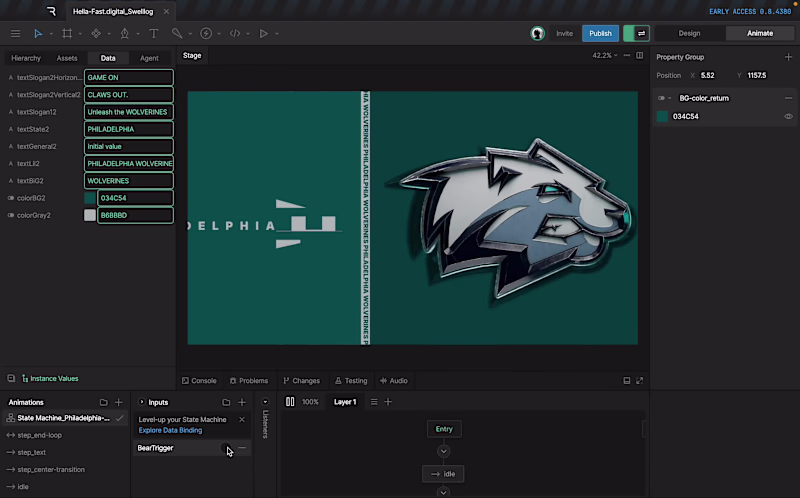Expand the bottom panel to fullscreen

click(x=639, y=381)
